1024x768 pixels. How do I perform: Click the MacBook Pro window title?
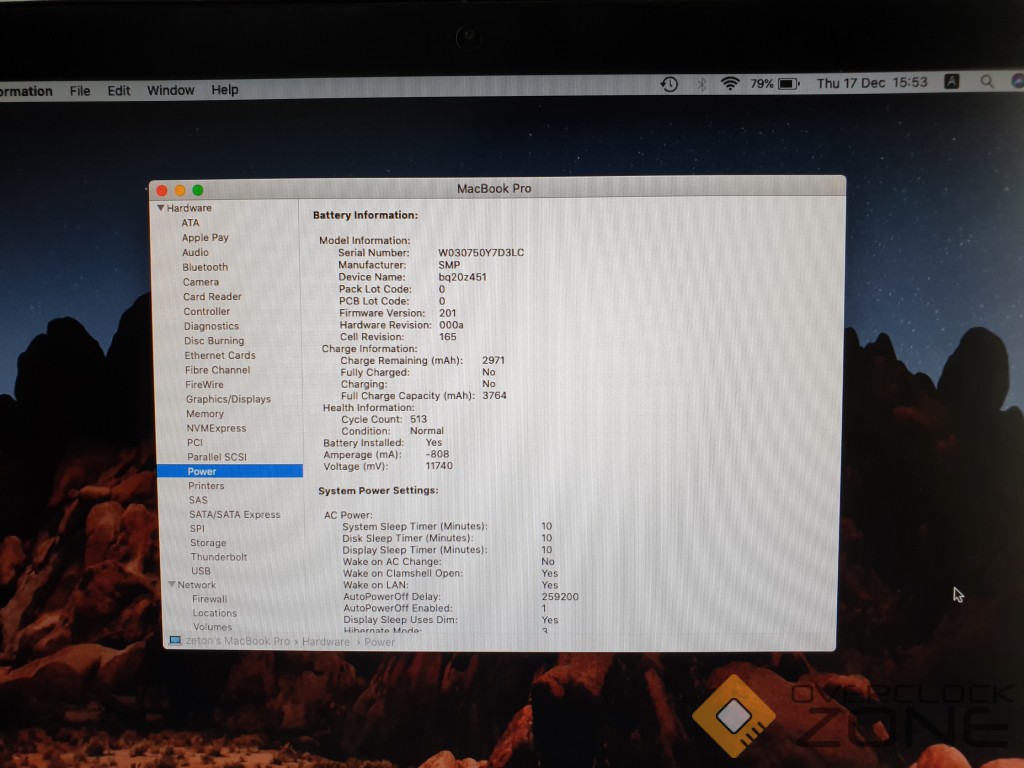pos(494,189)
